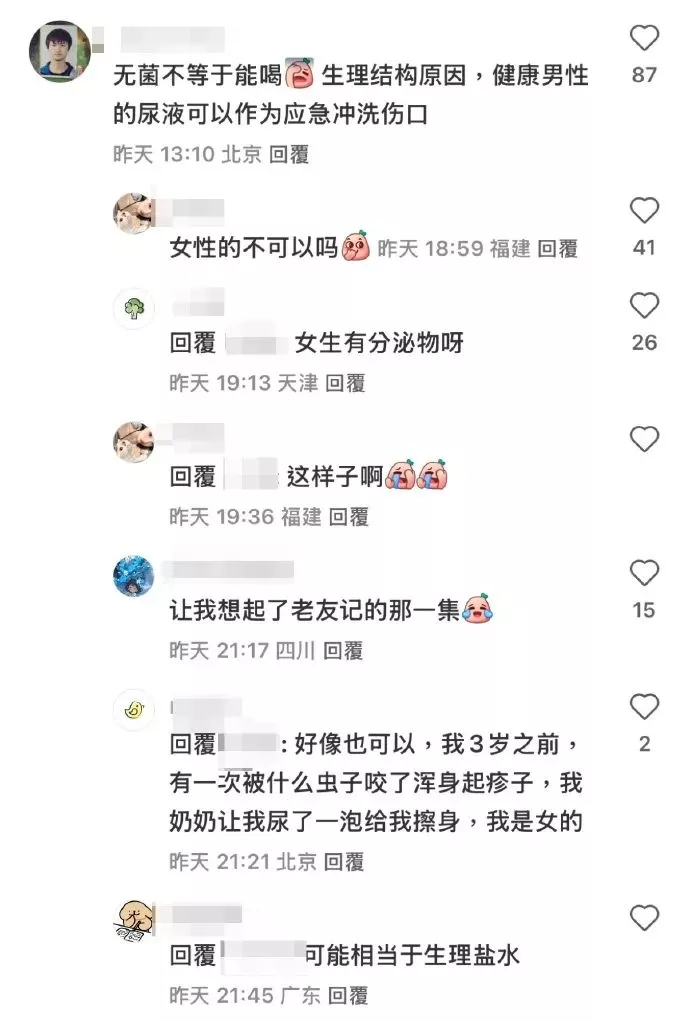
Task: Reply to the 21:17 四川 comment
Action: [343, 650]
